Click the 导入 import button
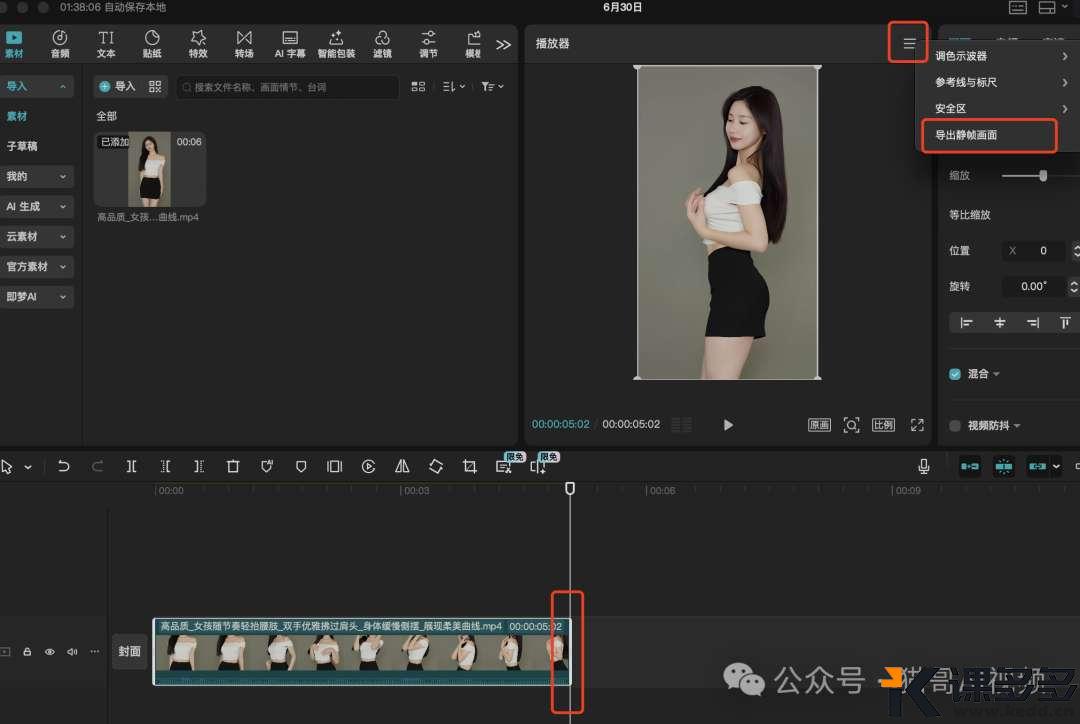The width and height of the screenshot is (1080, 724). point(118,86)
